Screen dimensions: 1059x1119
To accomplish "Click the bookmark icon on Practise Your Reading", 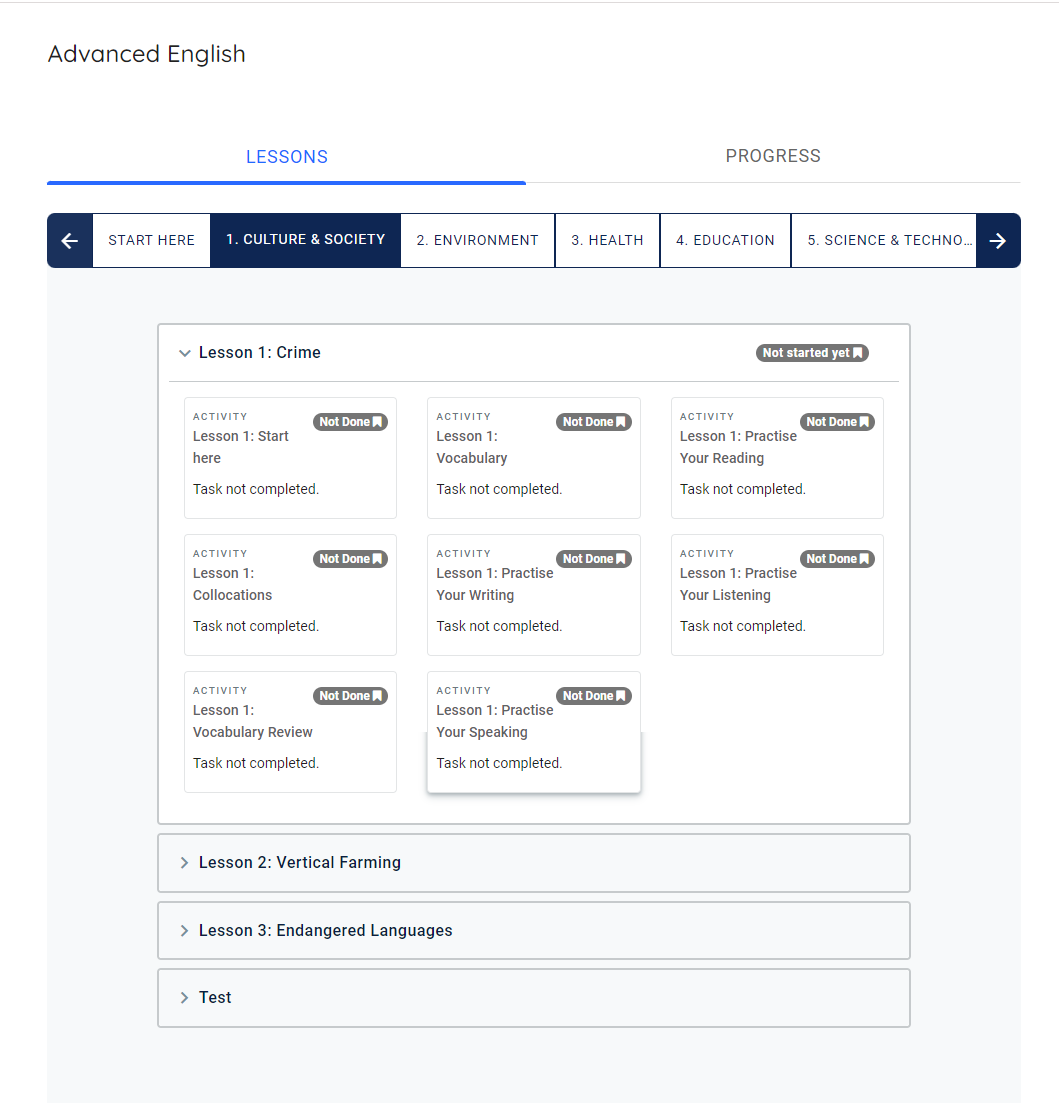I will click(863, 421).
